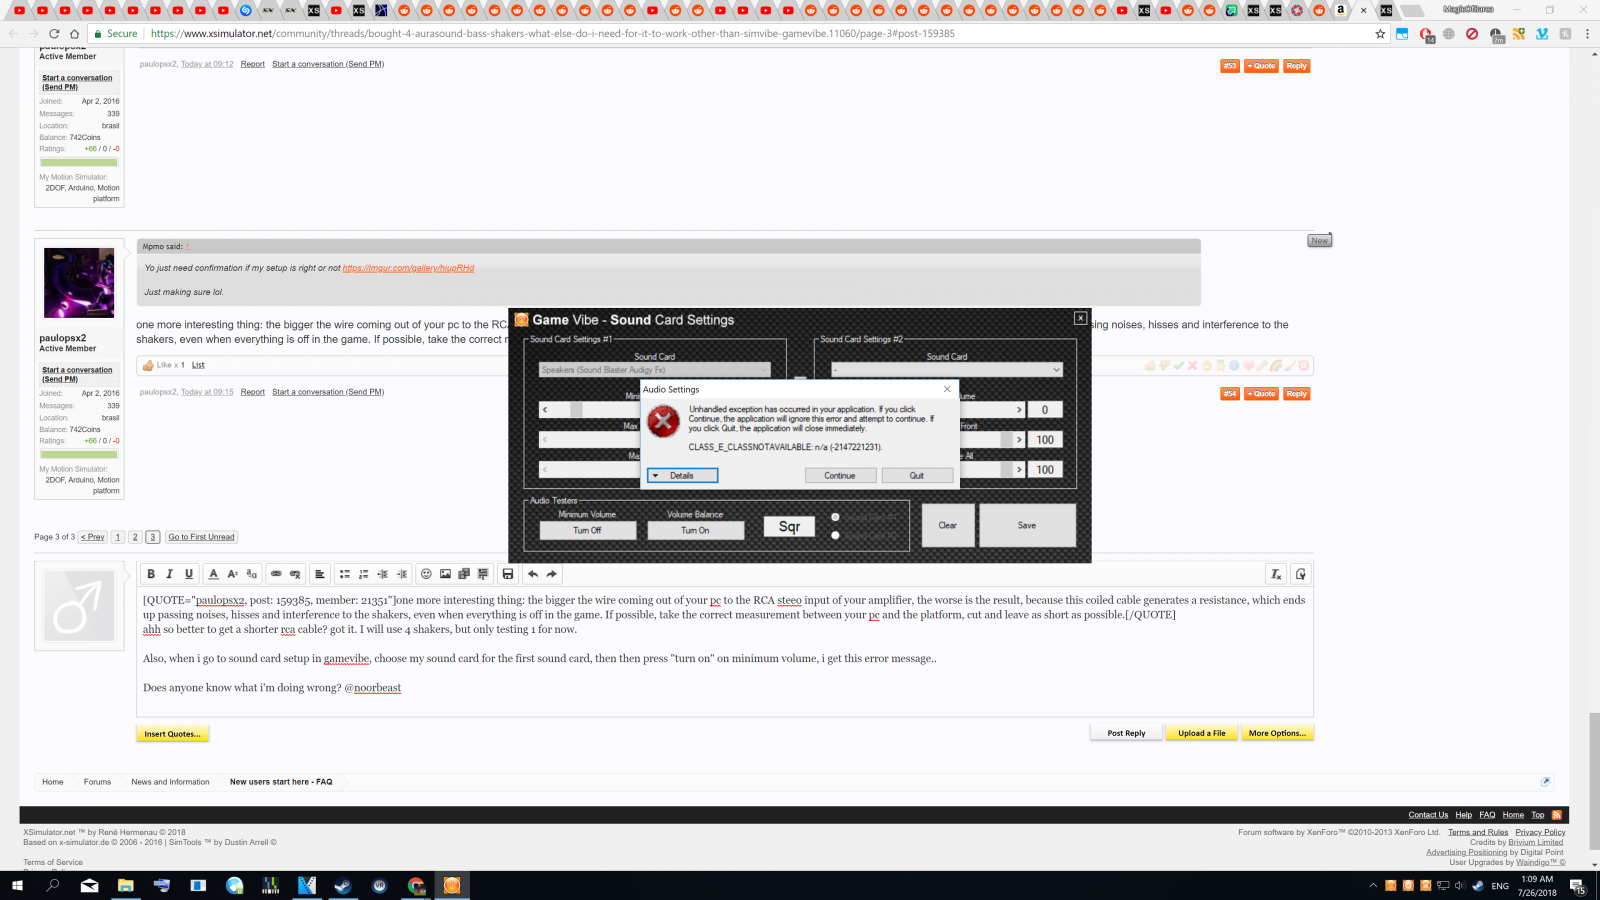Open text alignment options in editor
Screen dimensions: 1600x900
point(320,574)
